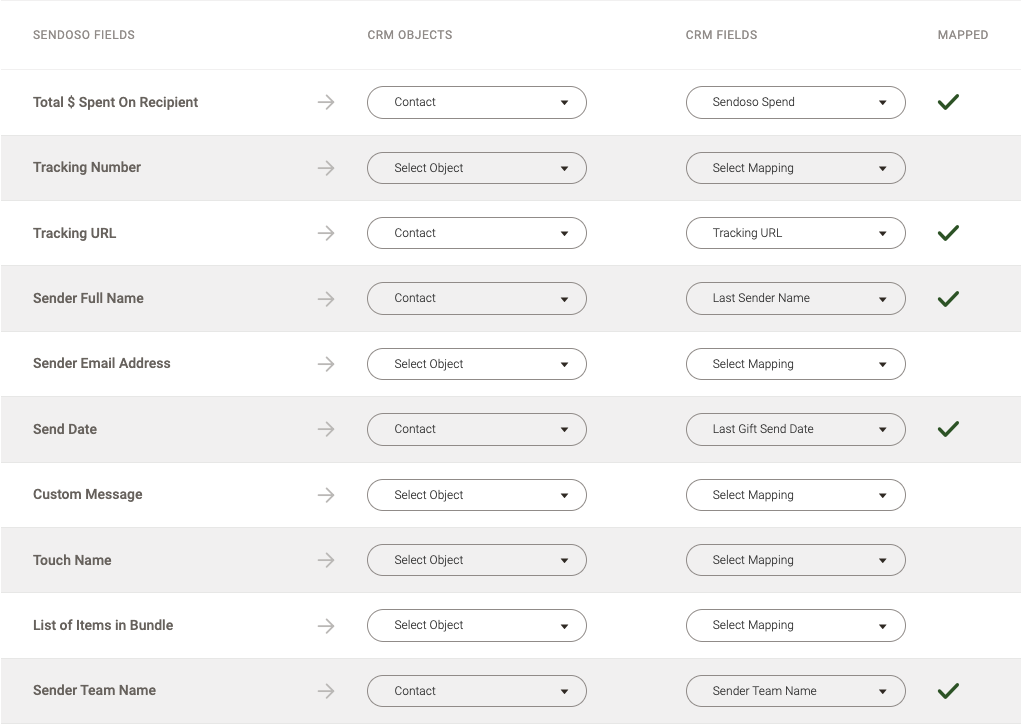Open Select Object dropdown for Tracking Number
The image size is (1023, 726).
(477, 168)
